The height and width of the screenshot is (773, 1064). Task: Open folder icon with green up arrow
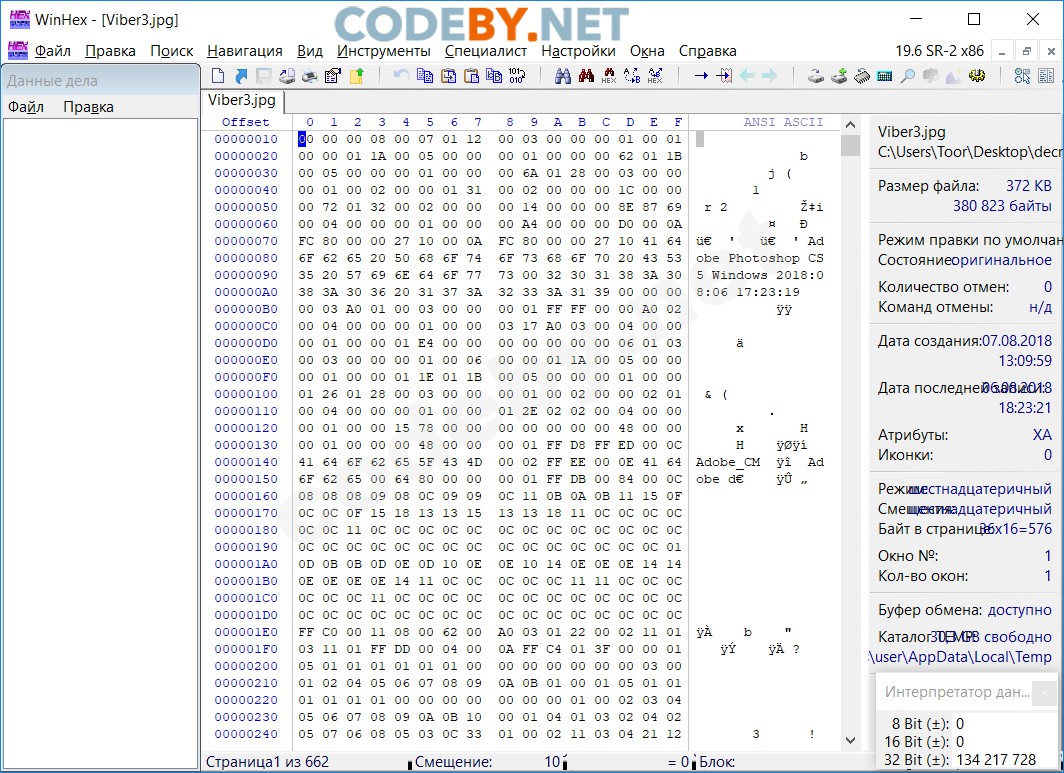click(357, 75)
